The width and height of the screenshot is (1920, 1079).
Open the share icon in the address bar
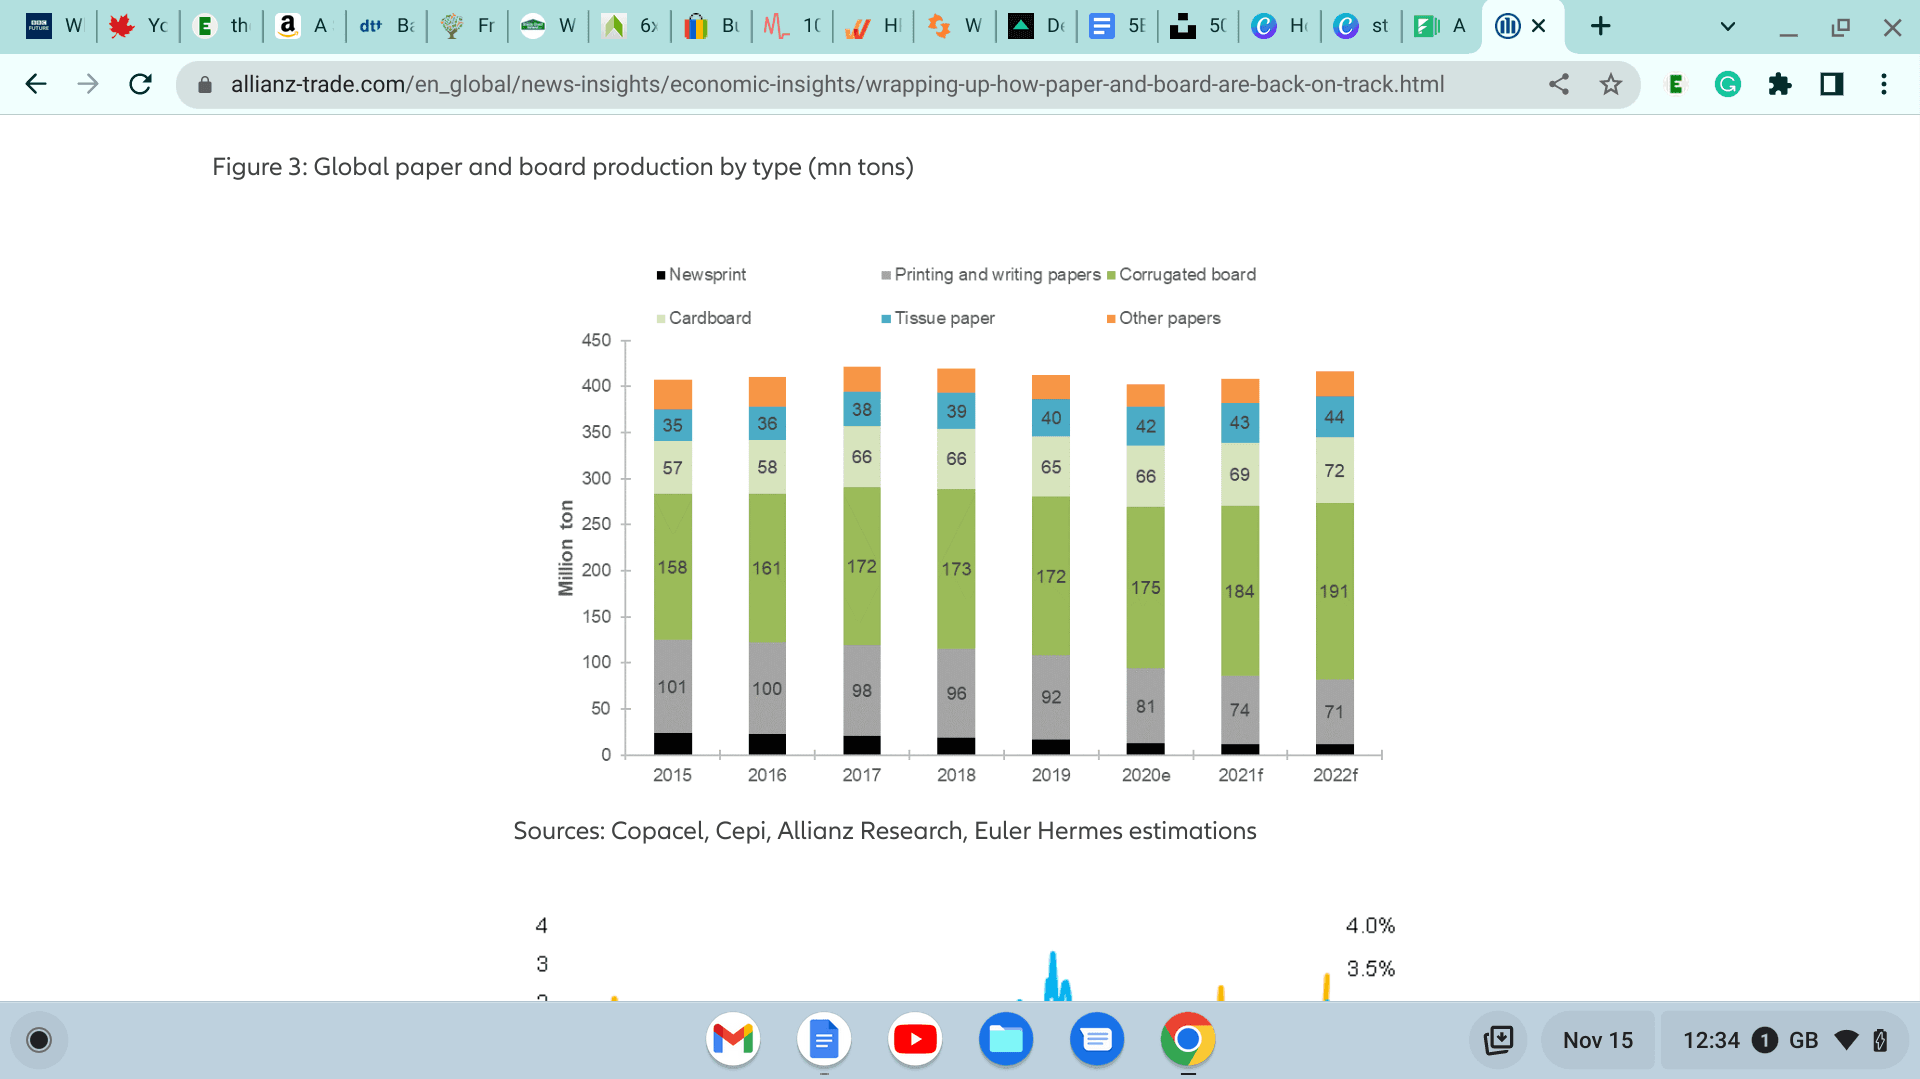click(x=1559, y=84)
